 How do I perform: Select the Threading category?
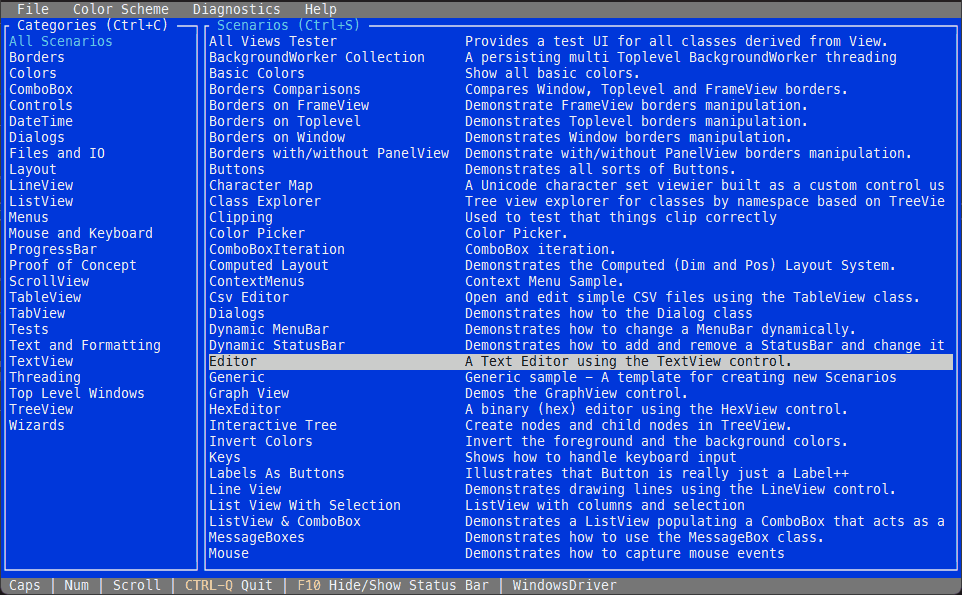pos(45,376)
